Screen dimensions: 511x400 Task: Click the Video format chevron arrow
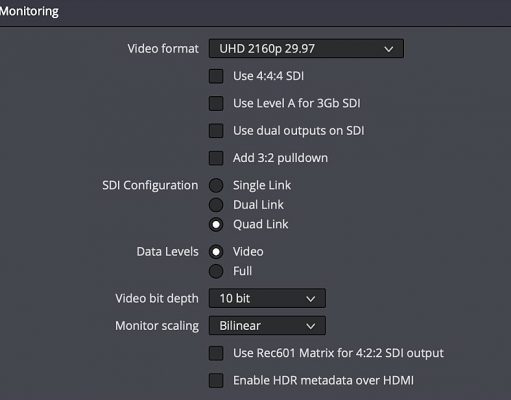click(x=389, y=49)
